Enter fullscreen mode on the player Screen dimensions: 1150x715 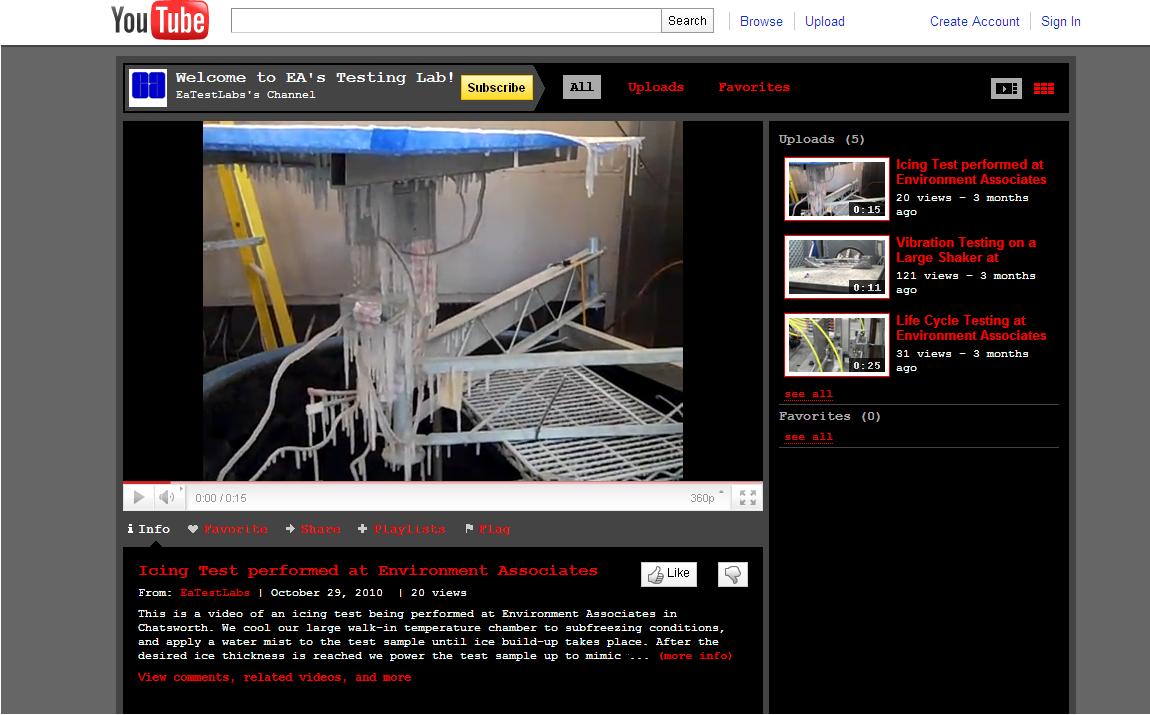point(747,498)
